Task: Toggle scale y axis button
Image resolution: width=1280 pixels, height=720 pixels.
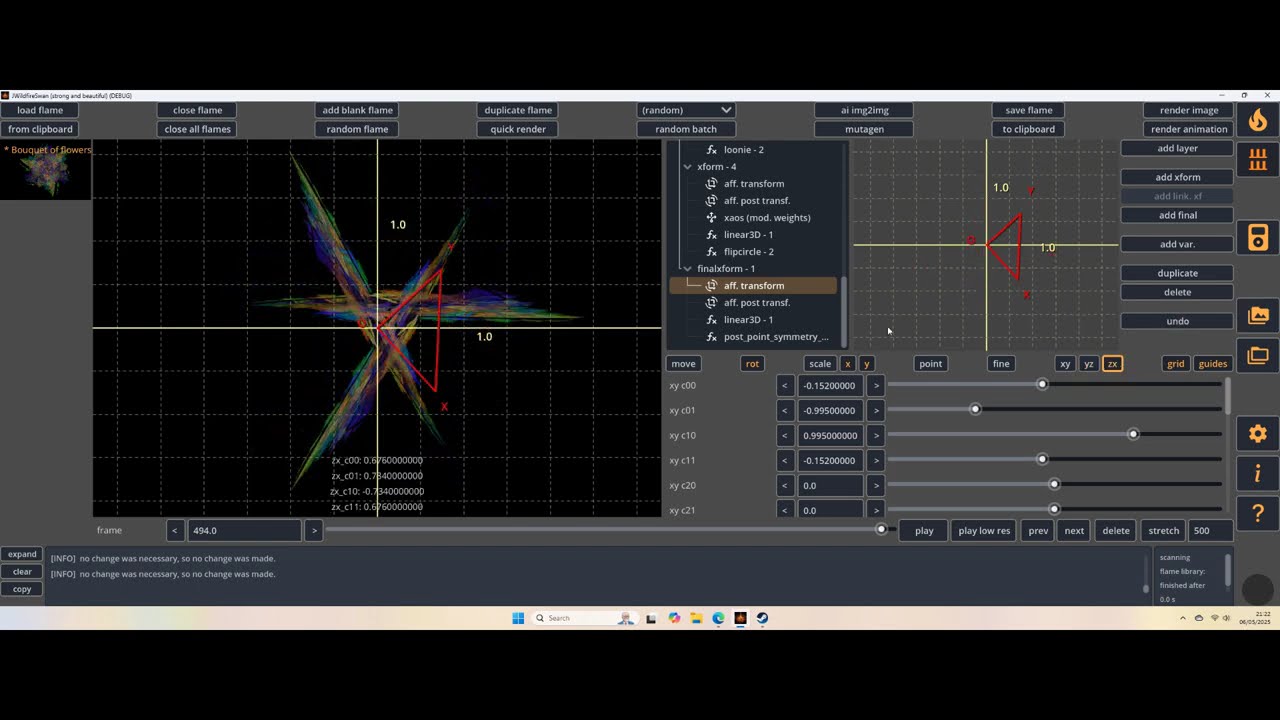Action: [x=866, y=364]
